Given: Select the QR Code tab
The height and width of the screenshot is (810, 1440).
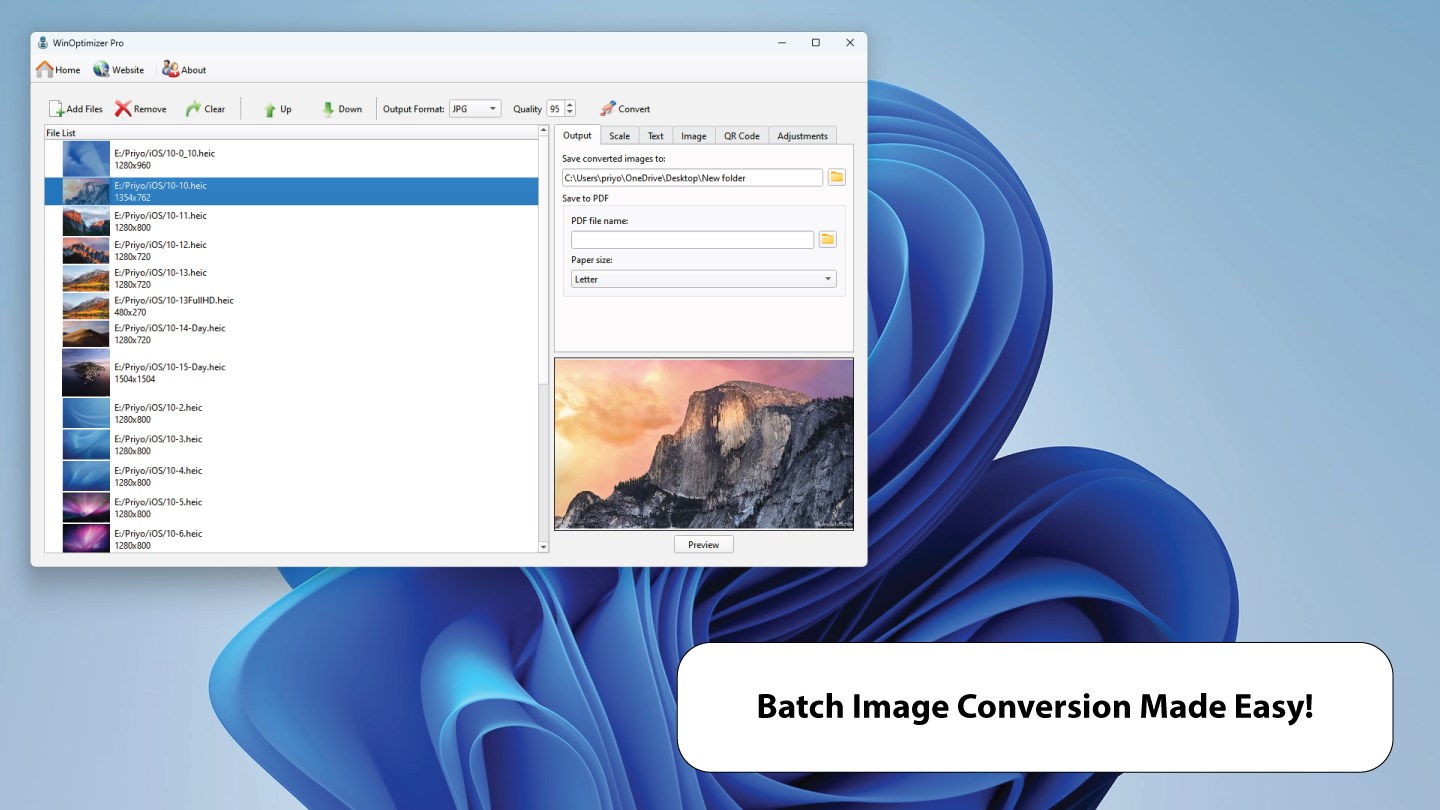Looking at the screenshot, I should [x=742, y=136].
